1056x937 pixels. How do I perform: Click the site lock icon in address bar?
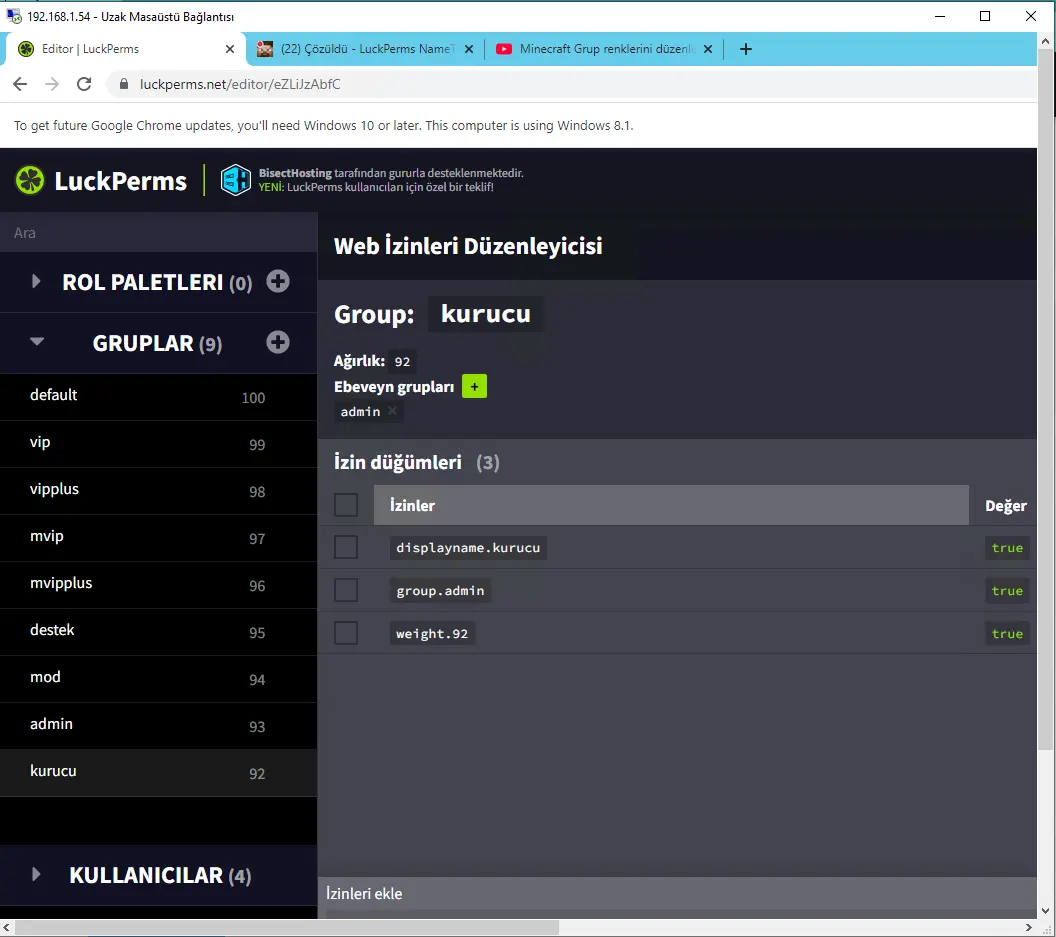[123, 84]
